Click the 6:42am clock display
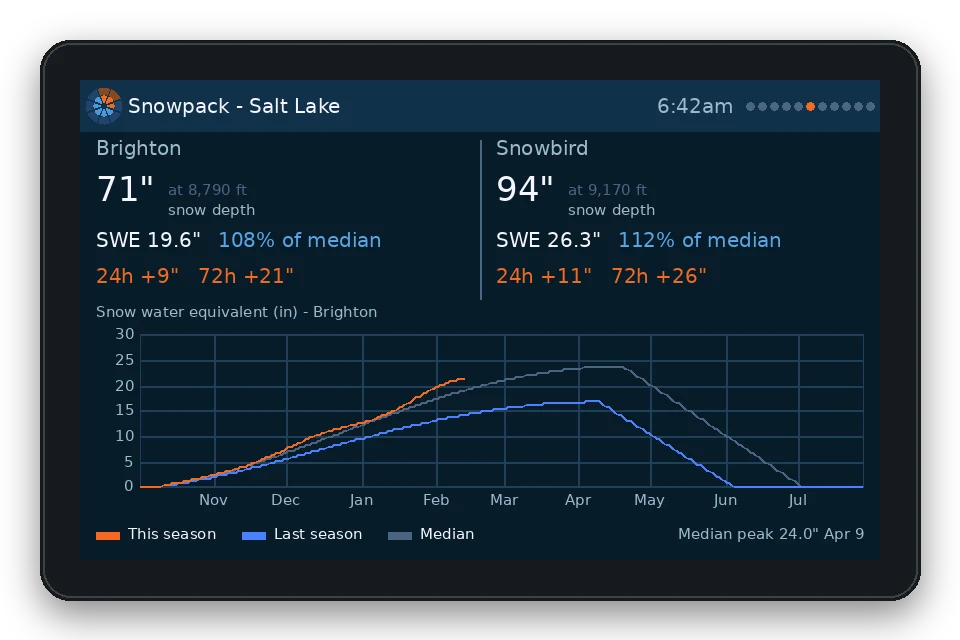The width and height of the screenshot is (960, 640). [x=695, y=107]
